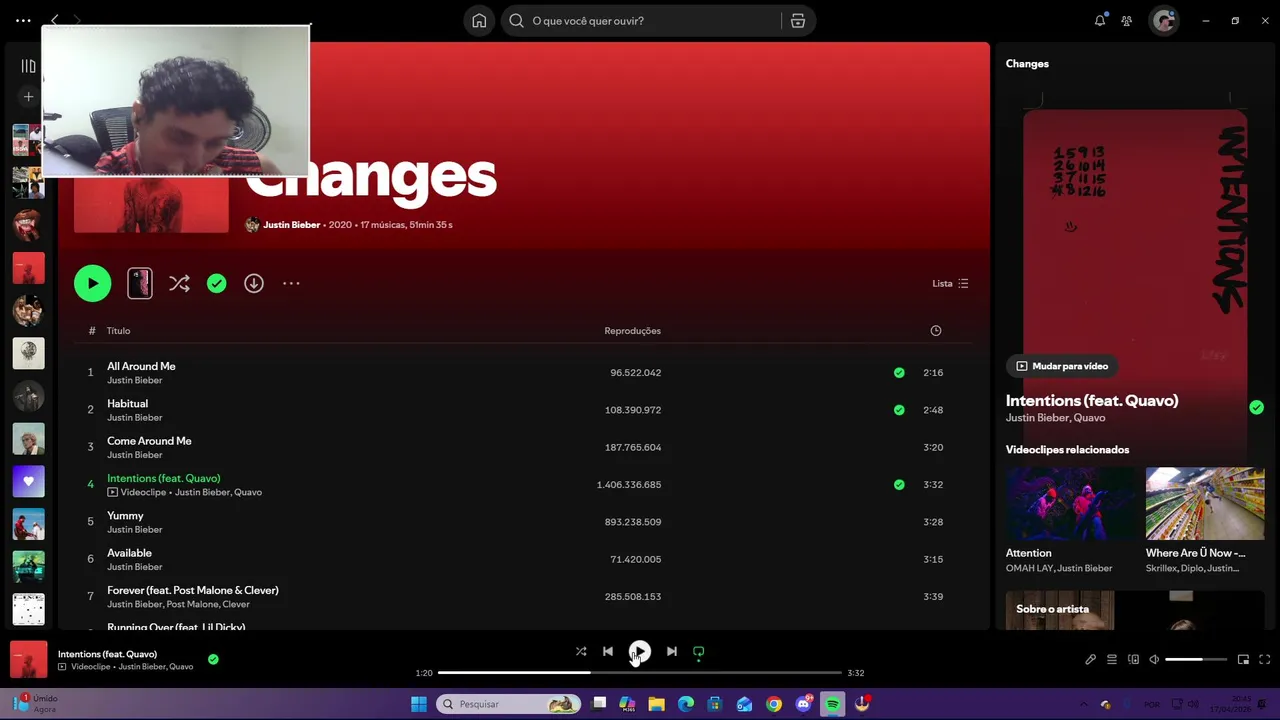This screenshot has height=720, width=1280.
Task: Go back with the left arrow
Action: (55, 20)
